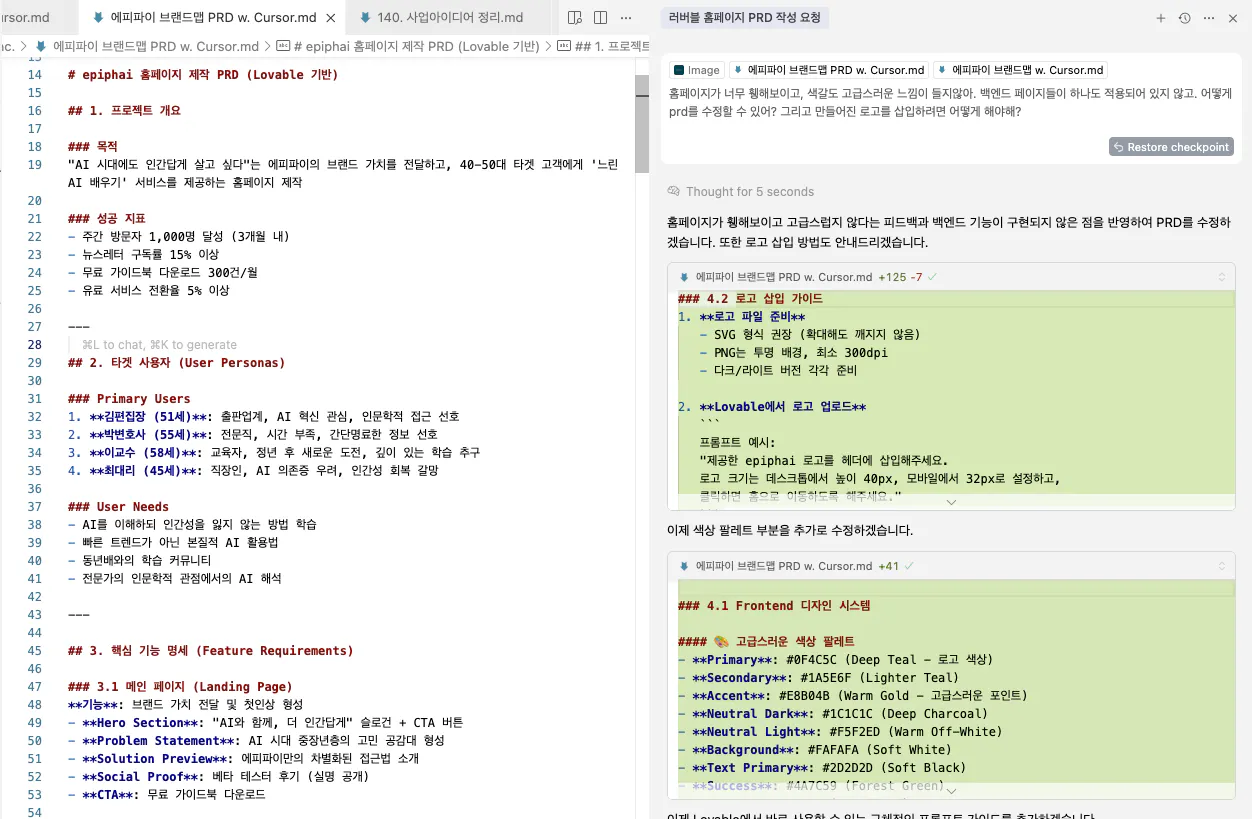The width and height of the screenshot is (1252, 819).
Task: Open preview to the side icon
Action: [x=575, y=18]
